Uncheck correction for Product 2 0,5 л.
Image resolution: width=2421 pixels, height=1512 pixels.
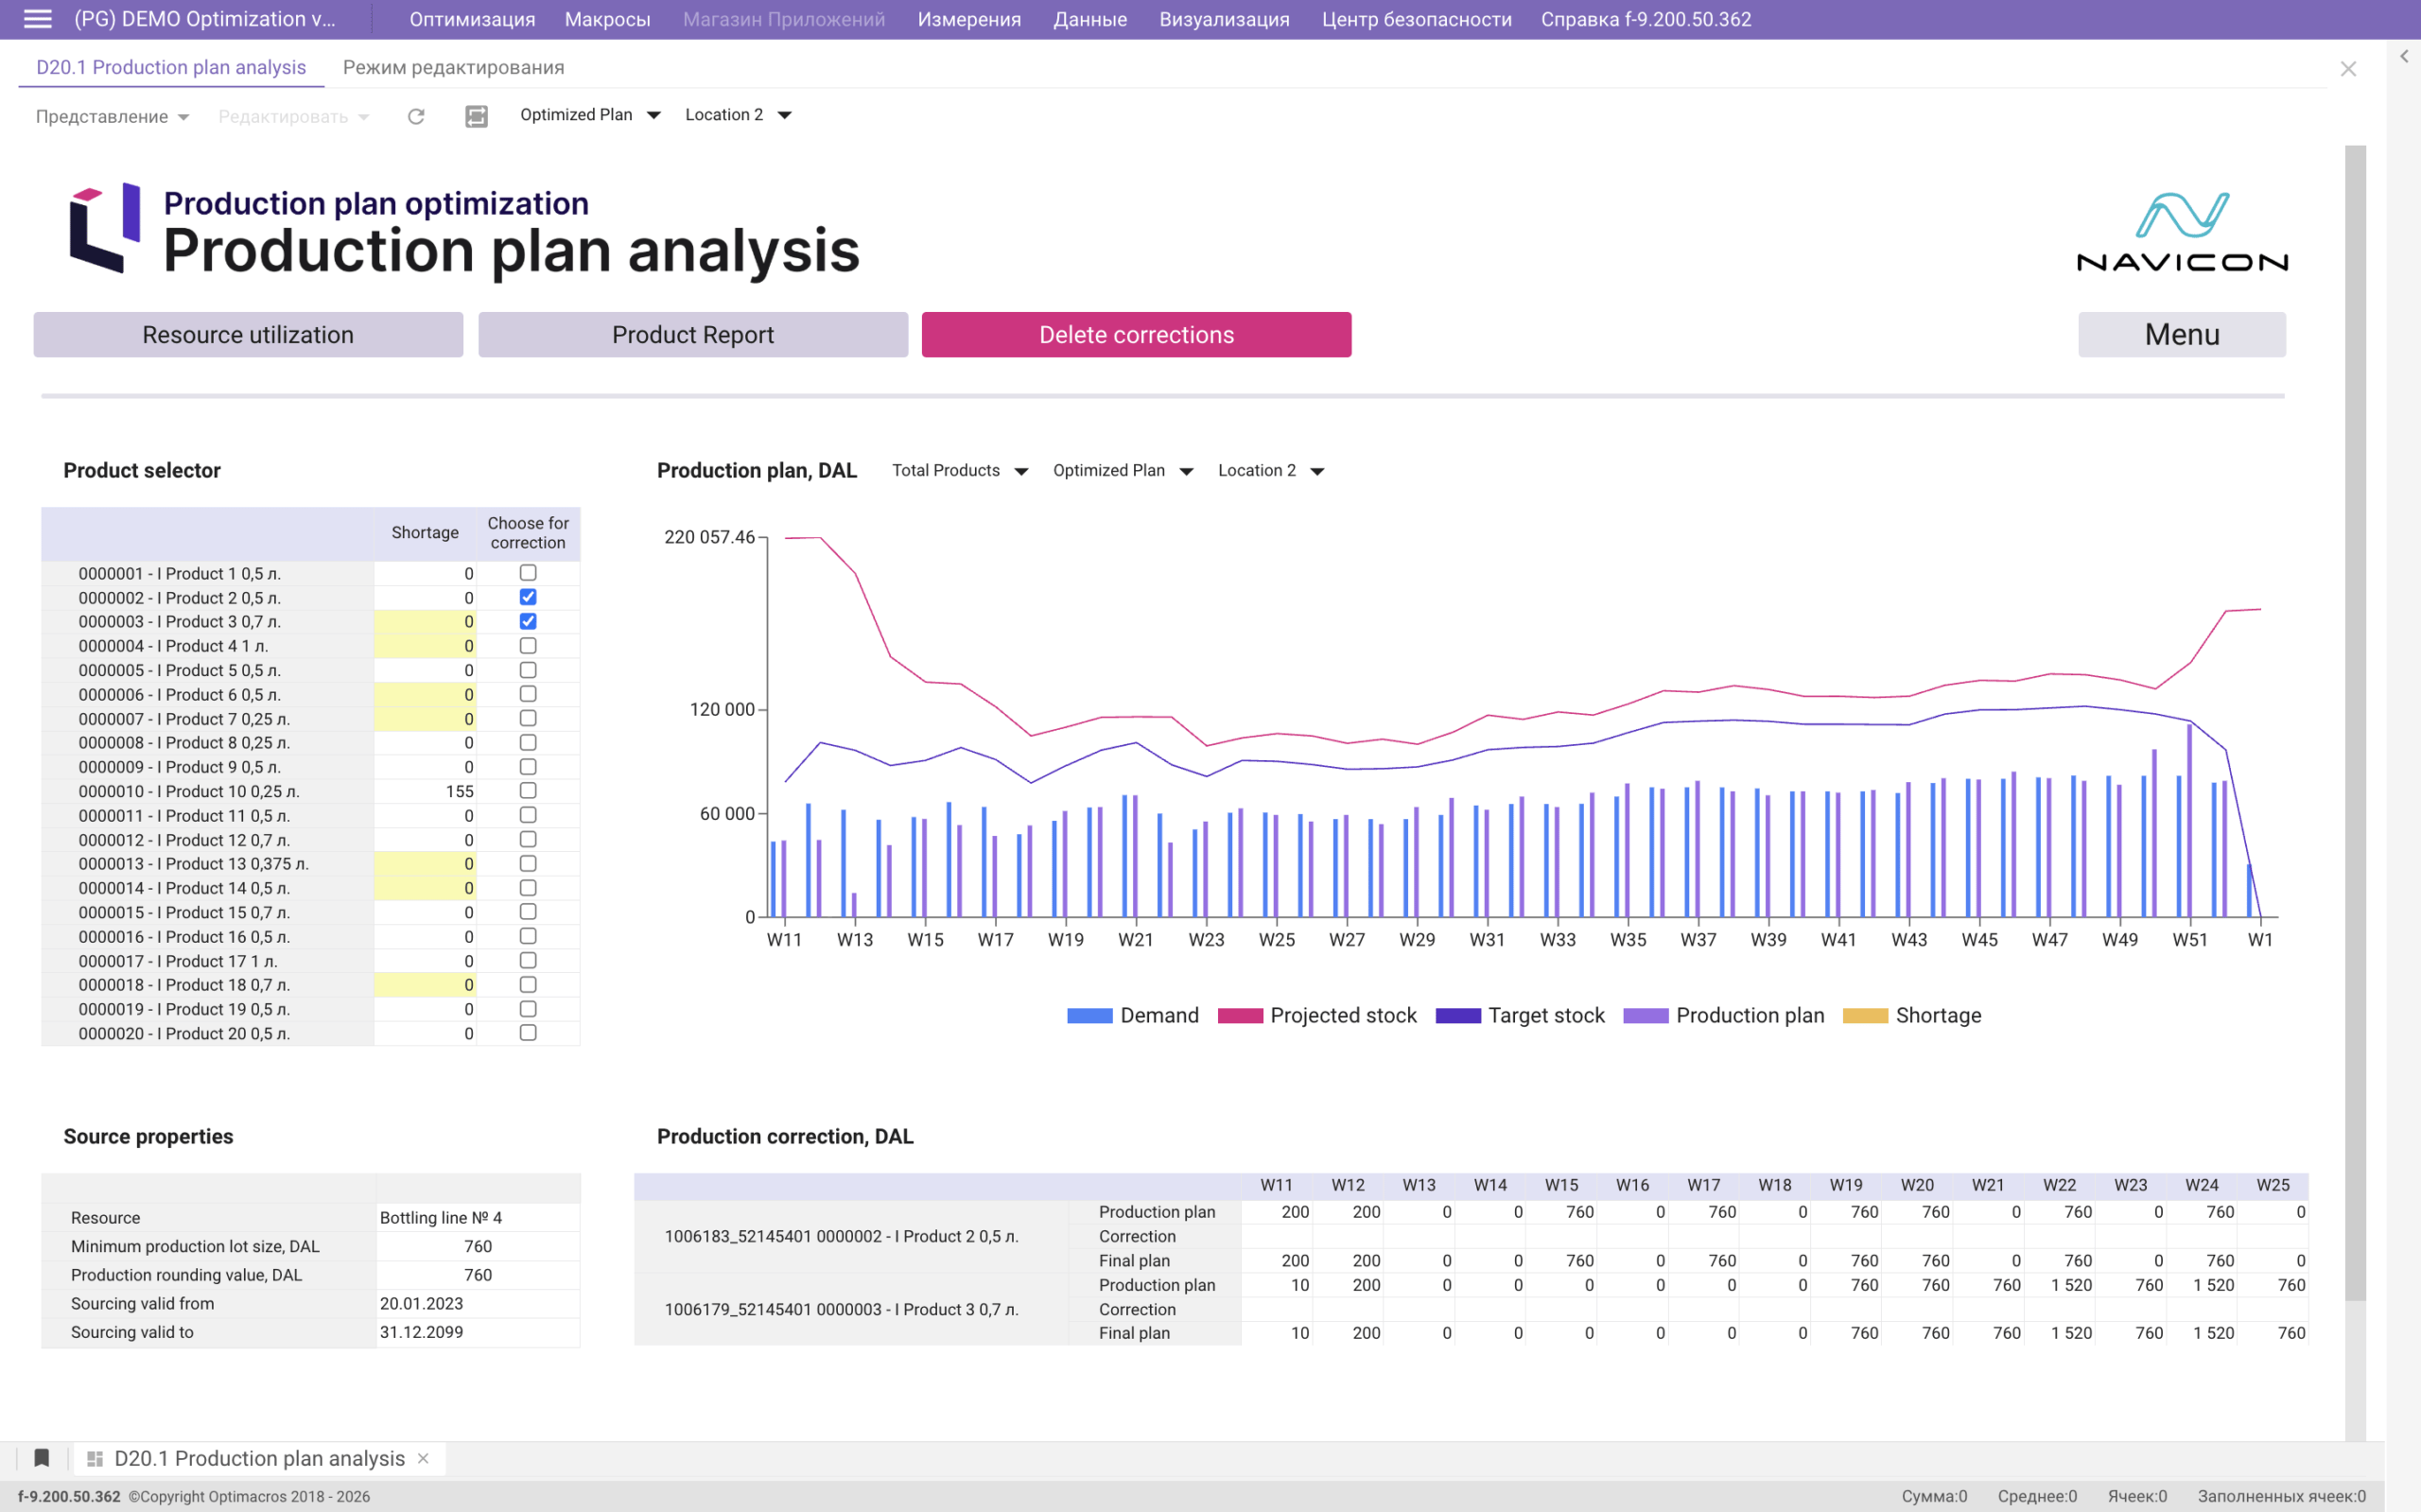click(528, 597)
